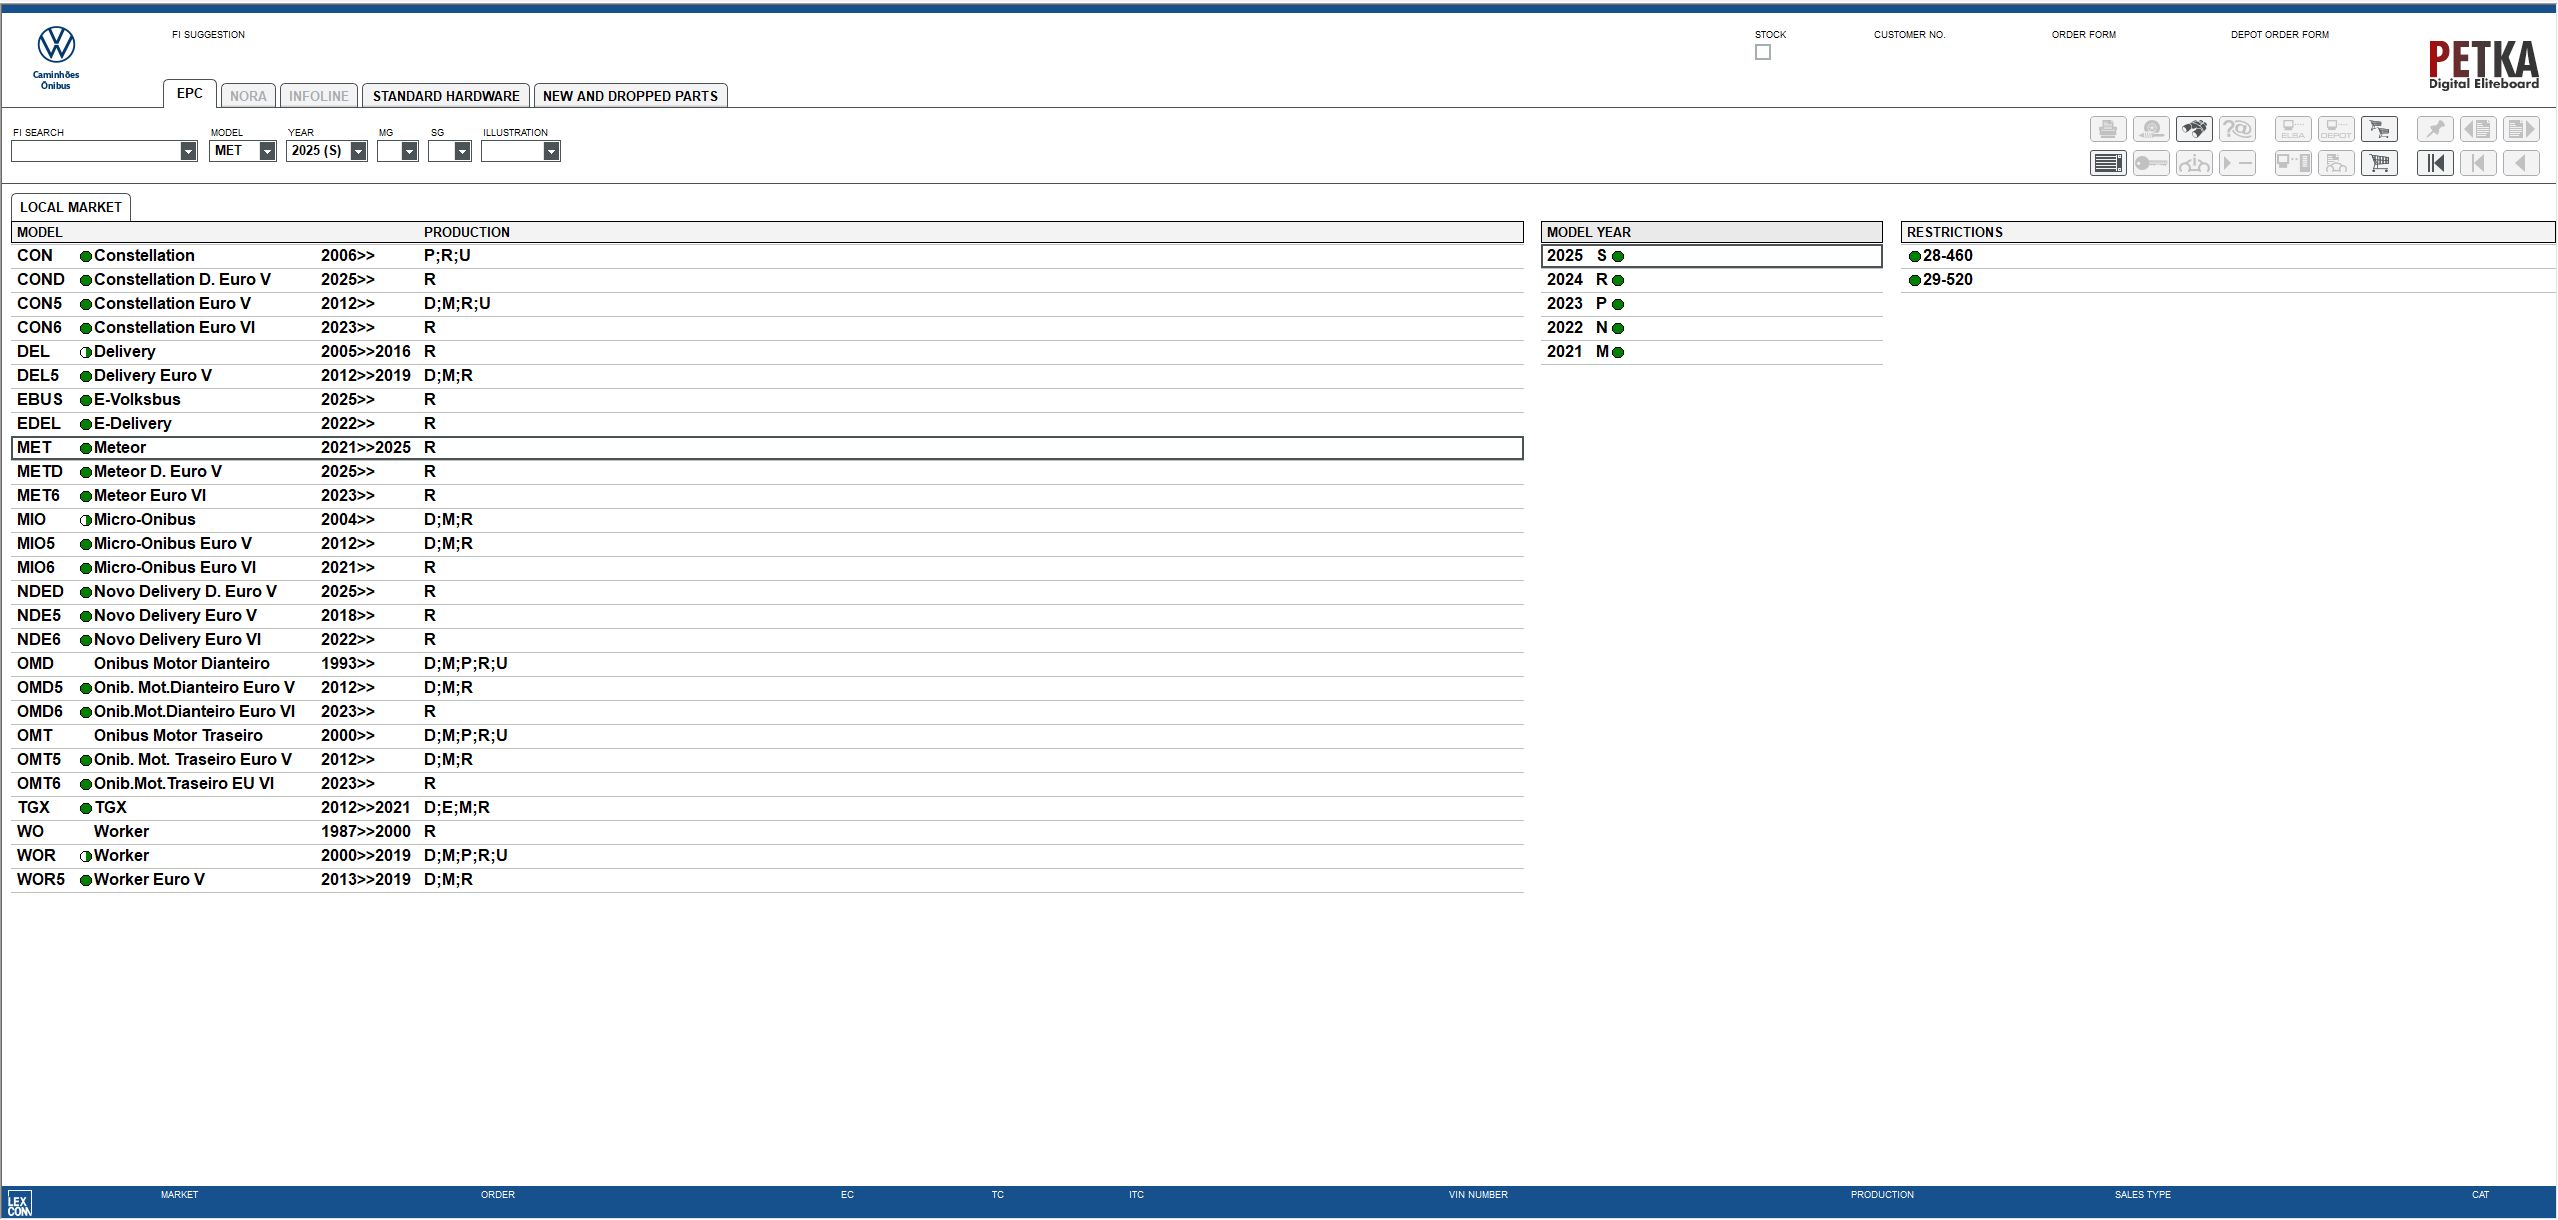Toggle the STOCK checkbox
Image resolution: width=2558 pixels, height=1220 pixels.
click(1763, 52)
